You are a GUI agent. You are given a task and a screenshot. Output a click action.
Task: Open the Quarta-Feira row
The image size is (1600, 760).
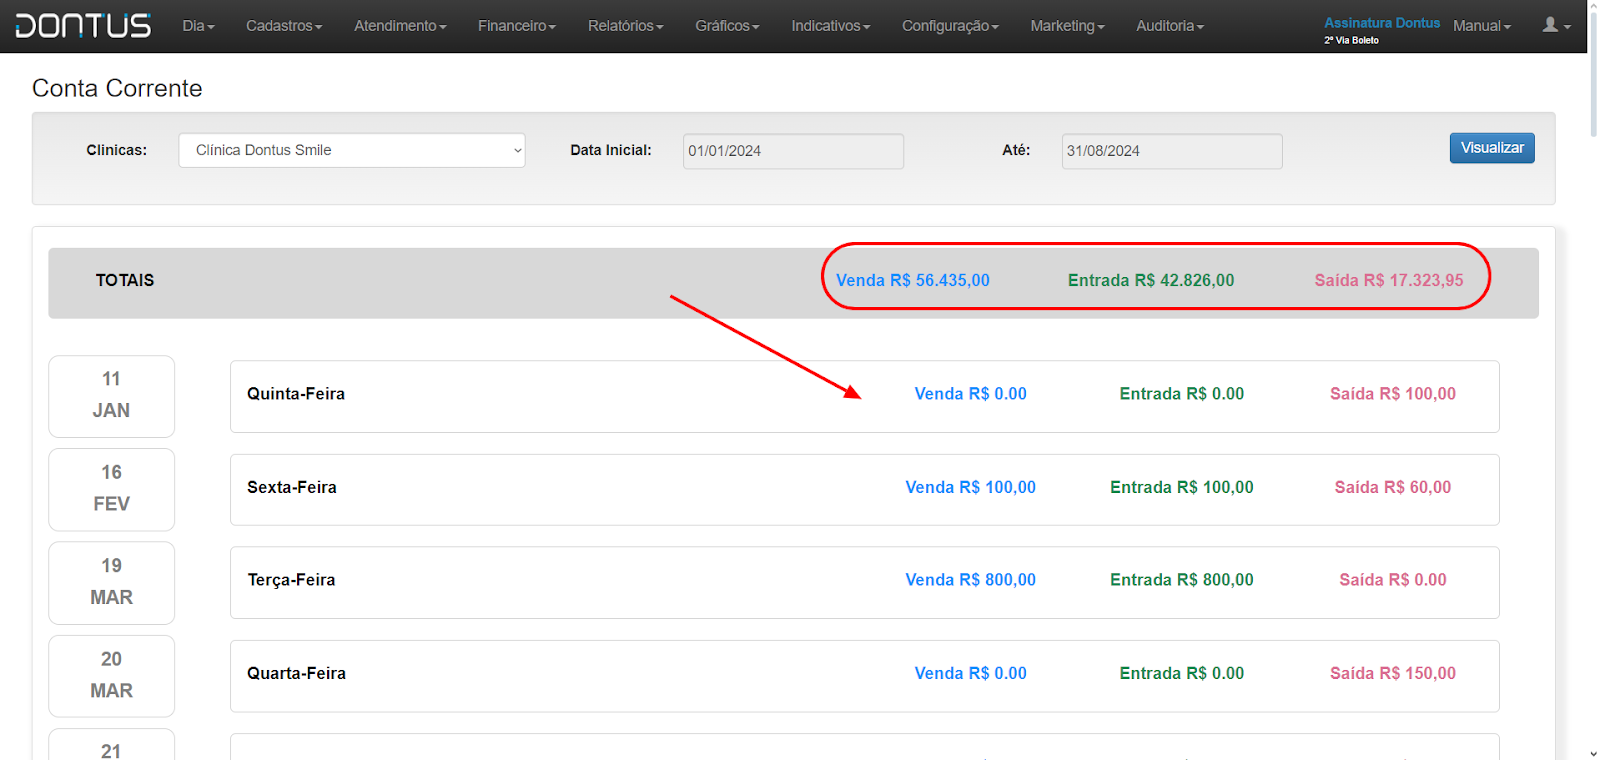864,676
